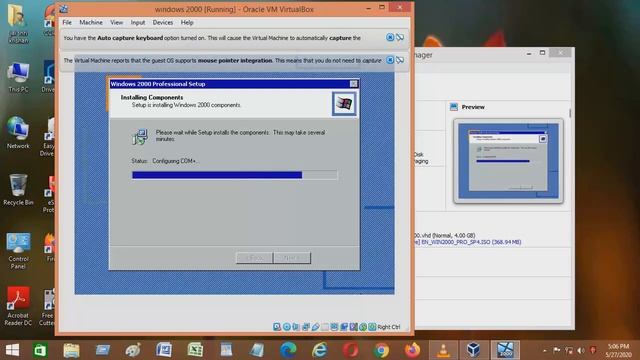Click the display status icon
640x360 pixels.
coord(334,327)
